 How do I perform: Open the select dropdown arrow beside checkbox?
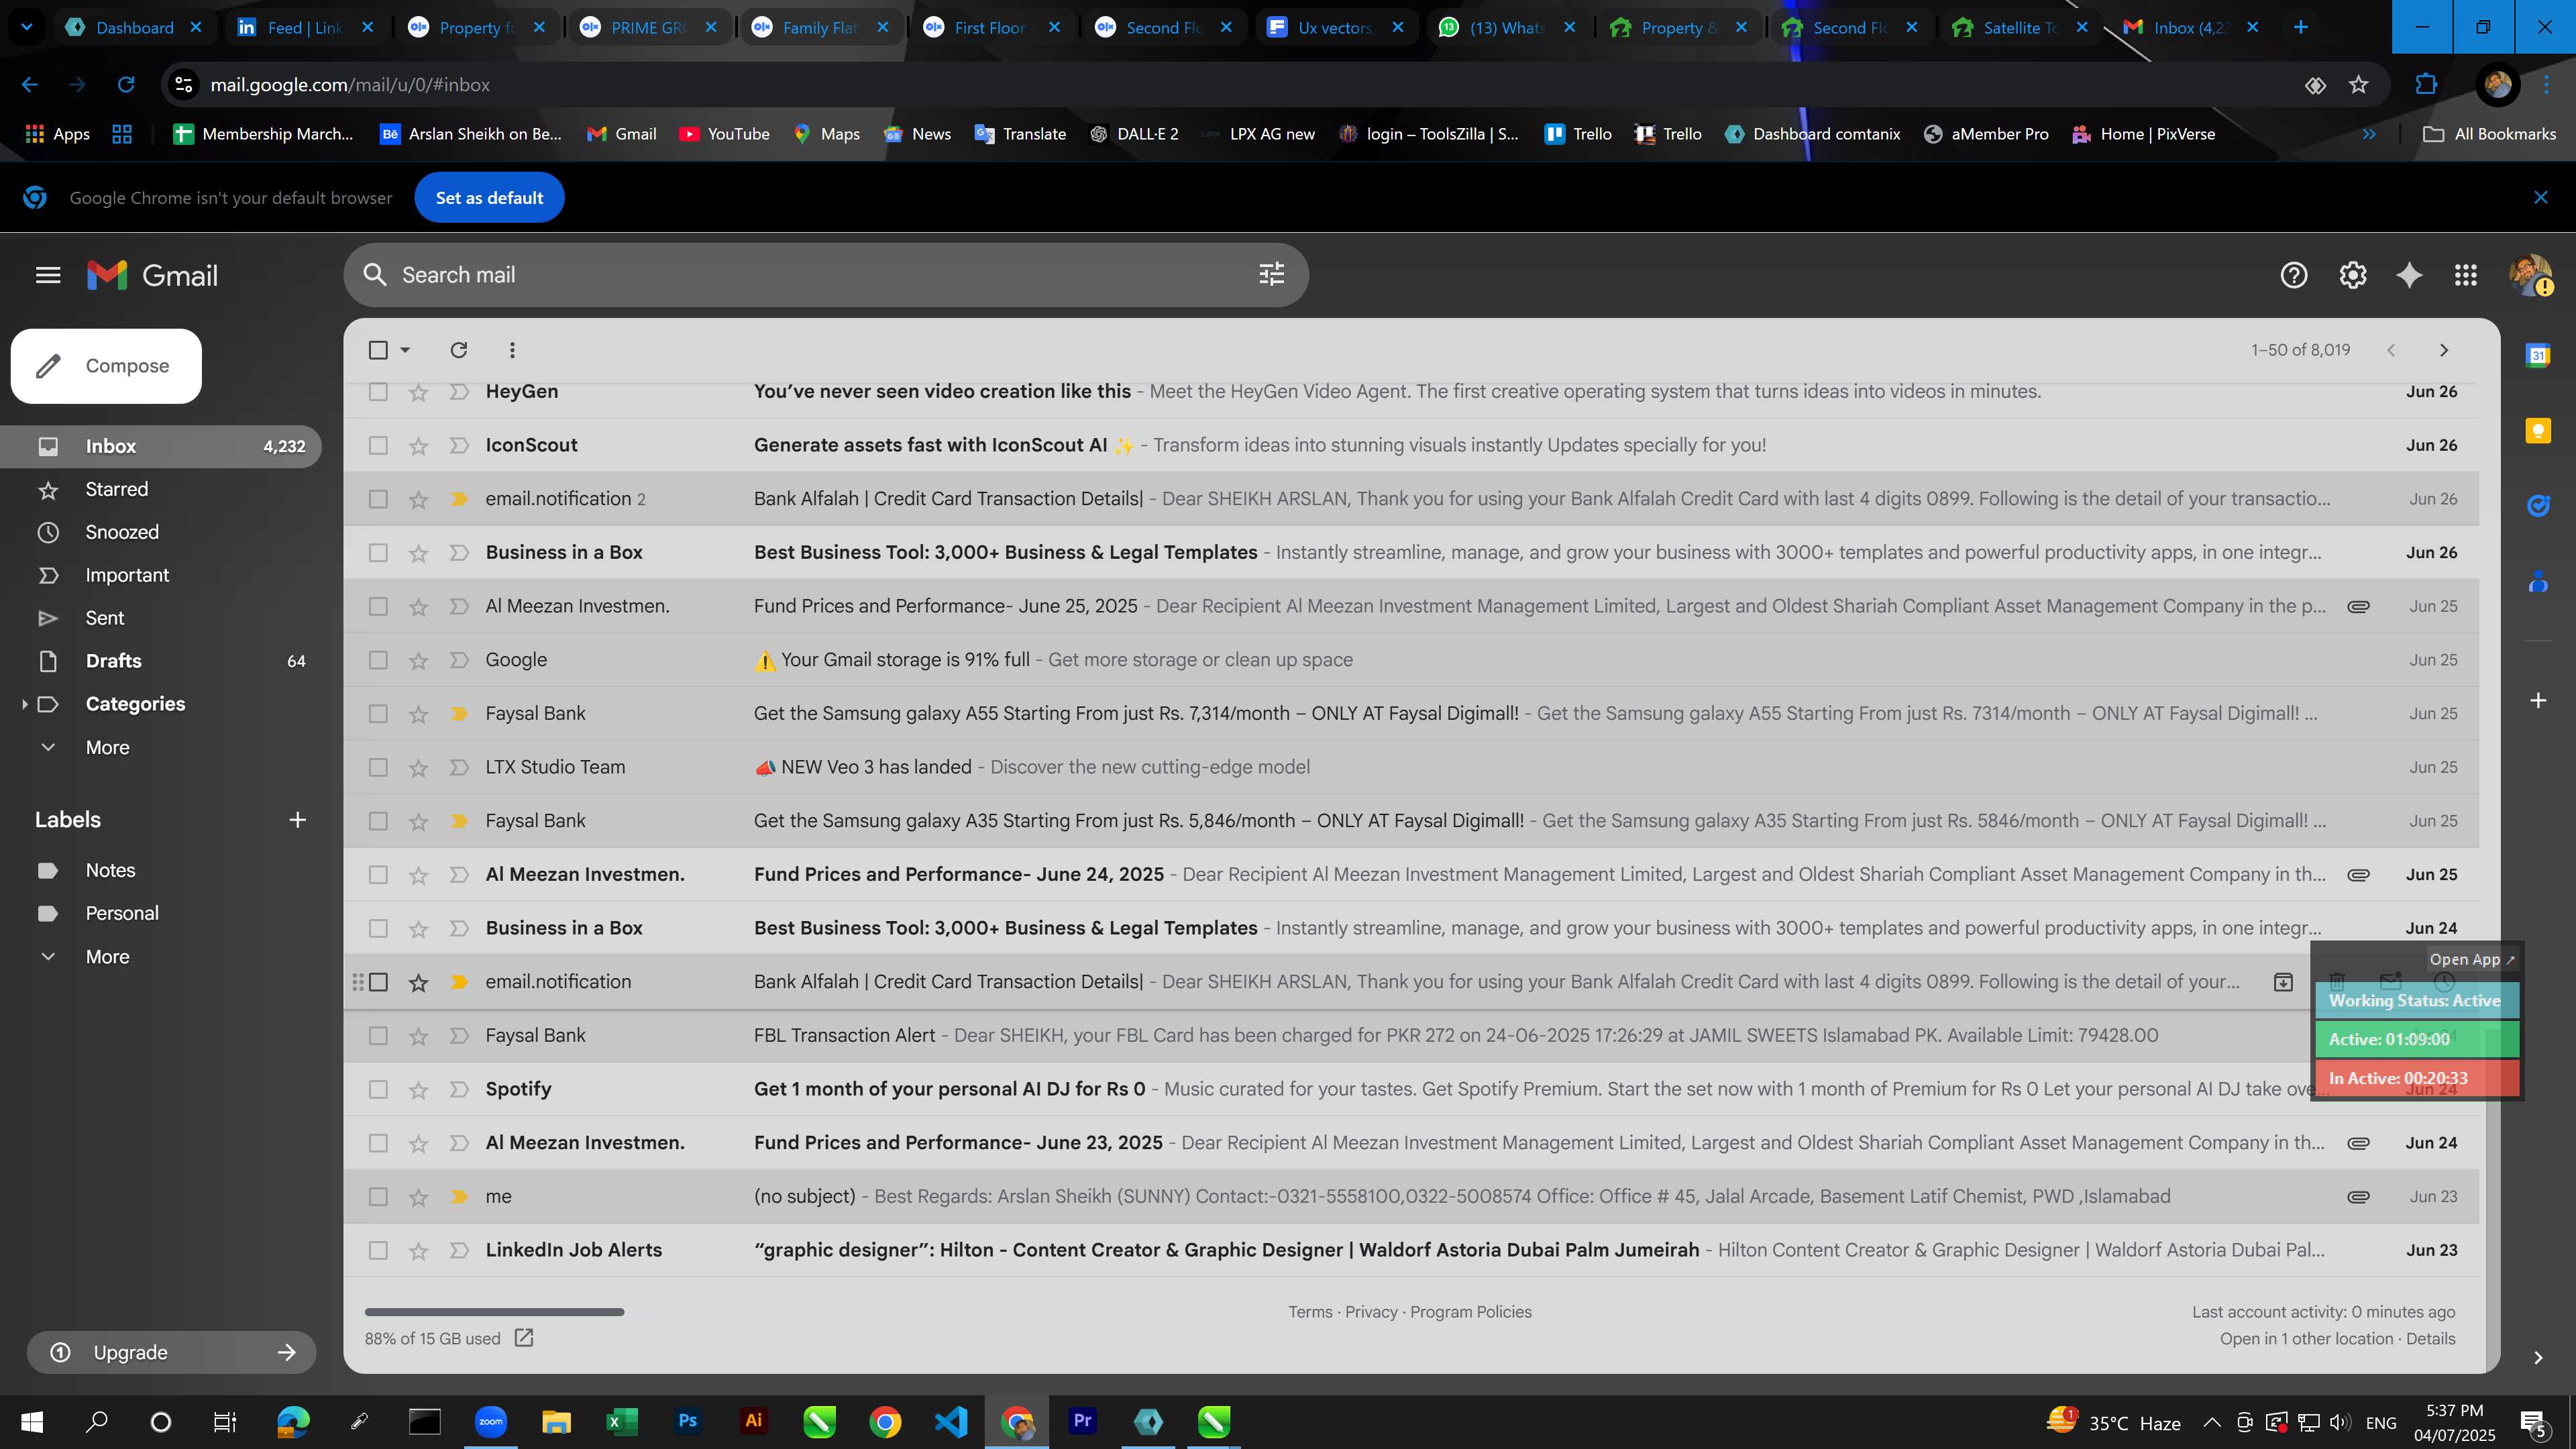[405, 350]
